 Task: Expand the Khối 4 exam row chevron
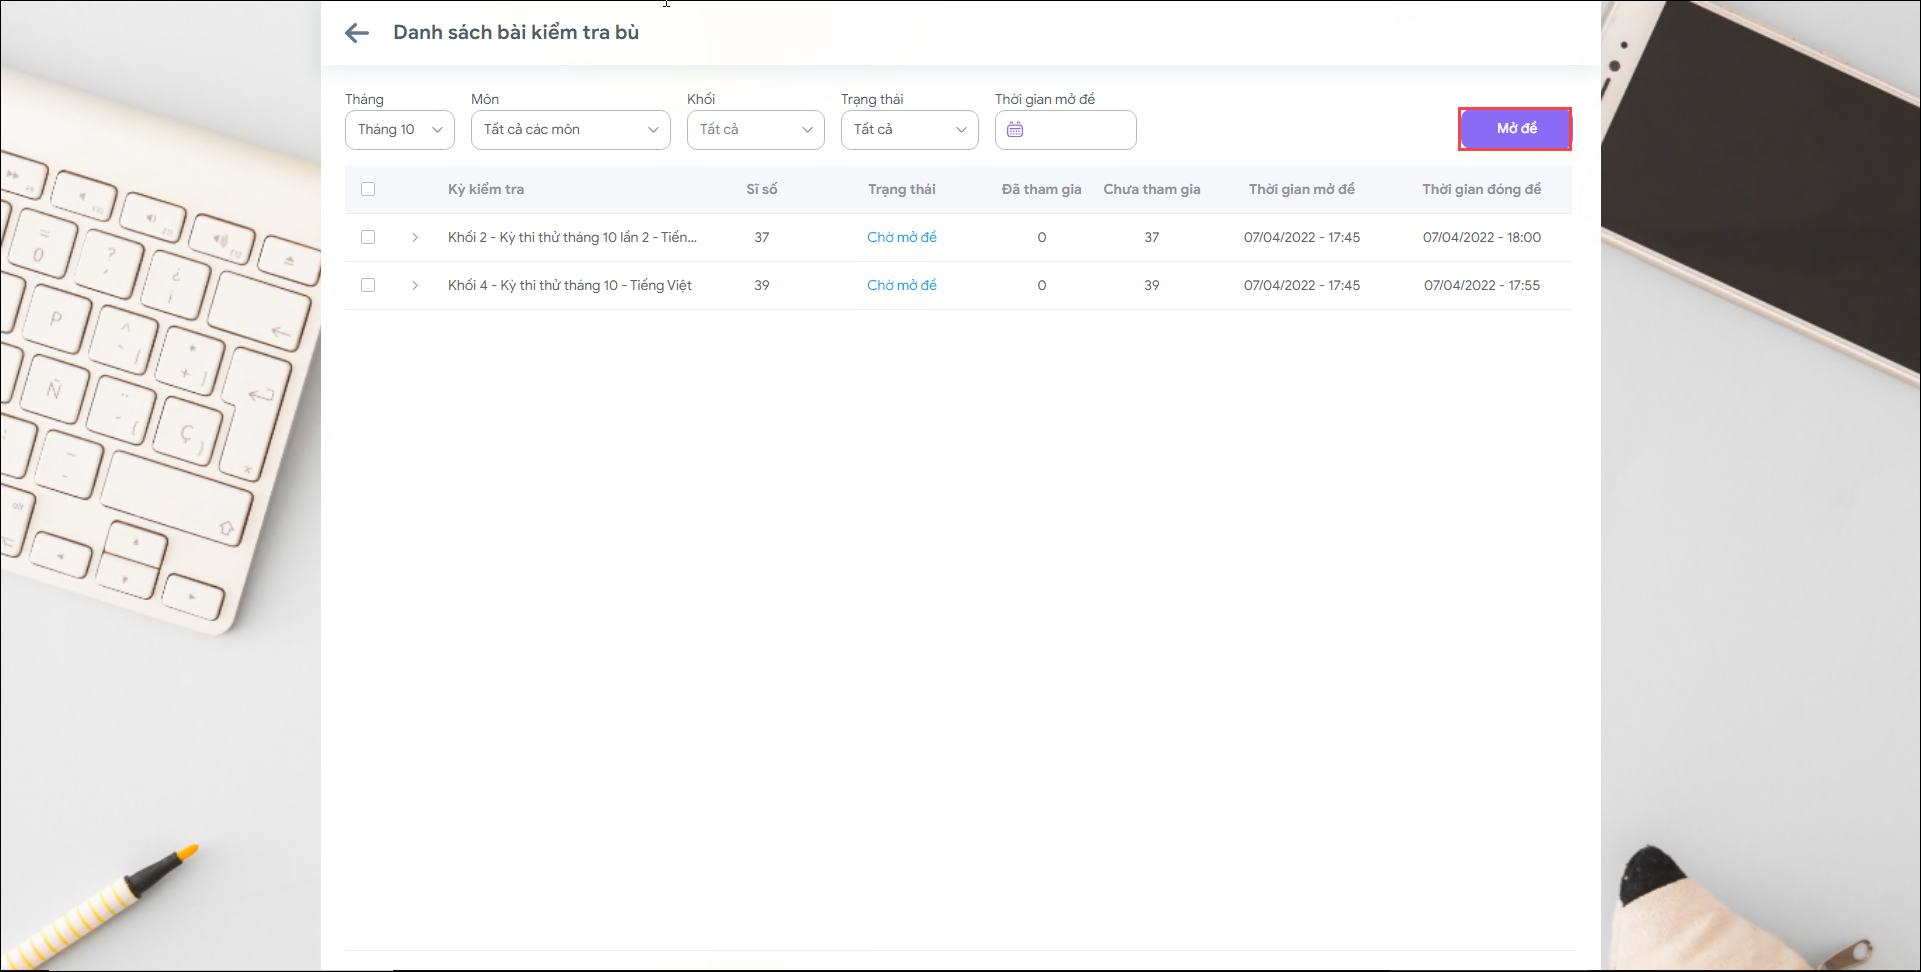415,285
